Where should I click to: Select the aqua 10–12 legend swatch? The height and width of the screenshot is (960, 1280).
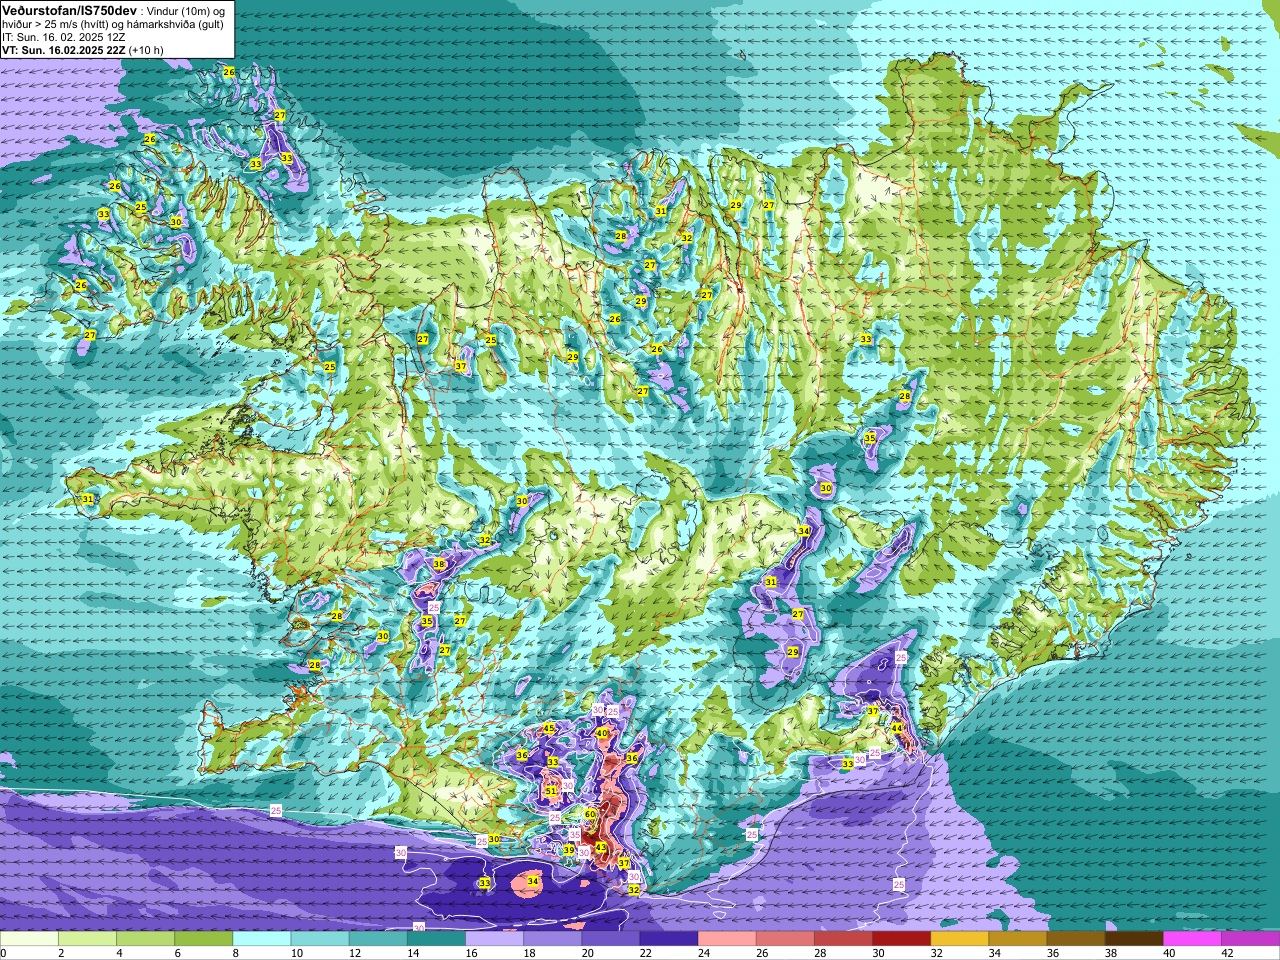[320, 939]
